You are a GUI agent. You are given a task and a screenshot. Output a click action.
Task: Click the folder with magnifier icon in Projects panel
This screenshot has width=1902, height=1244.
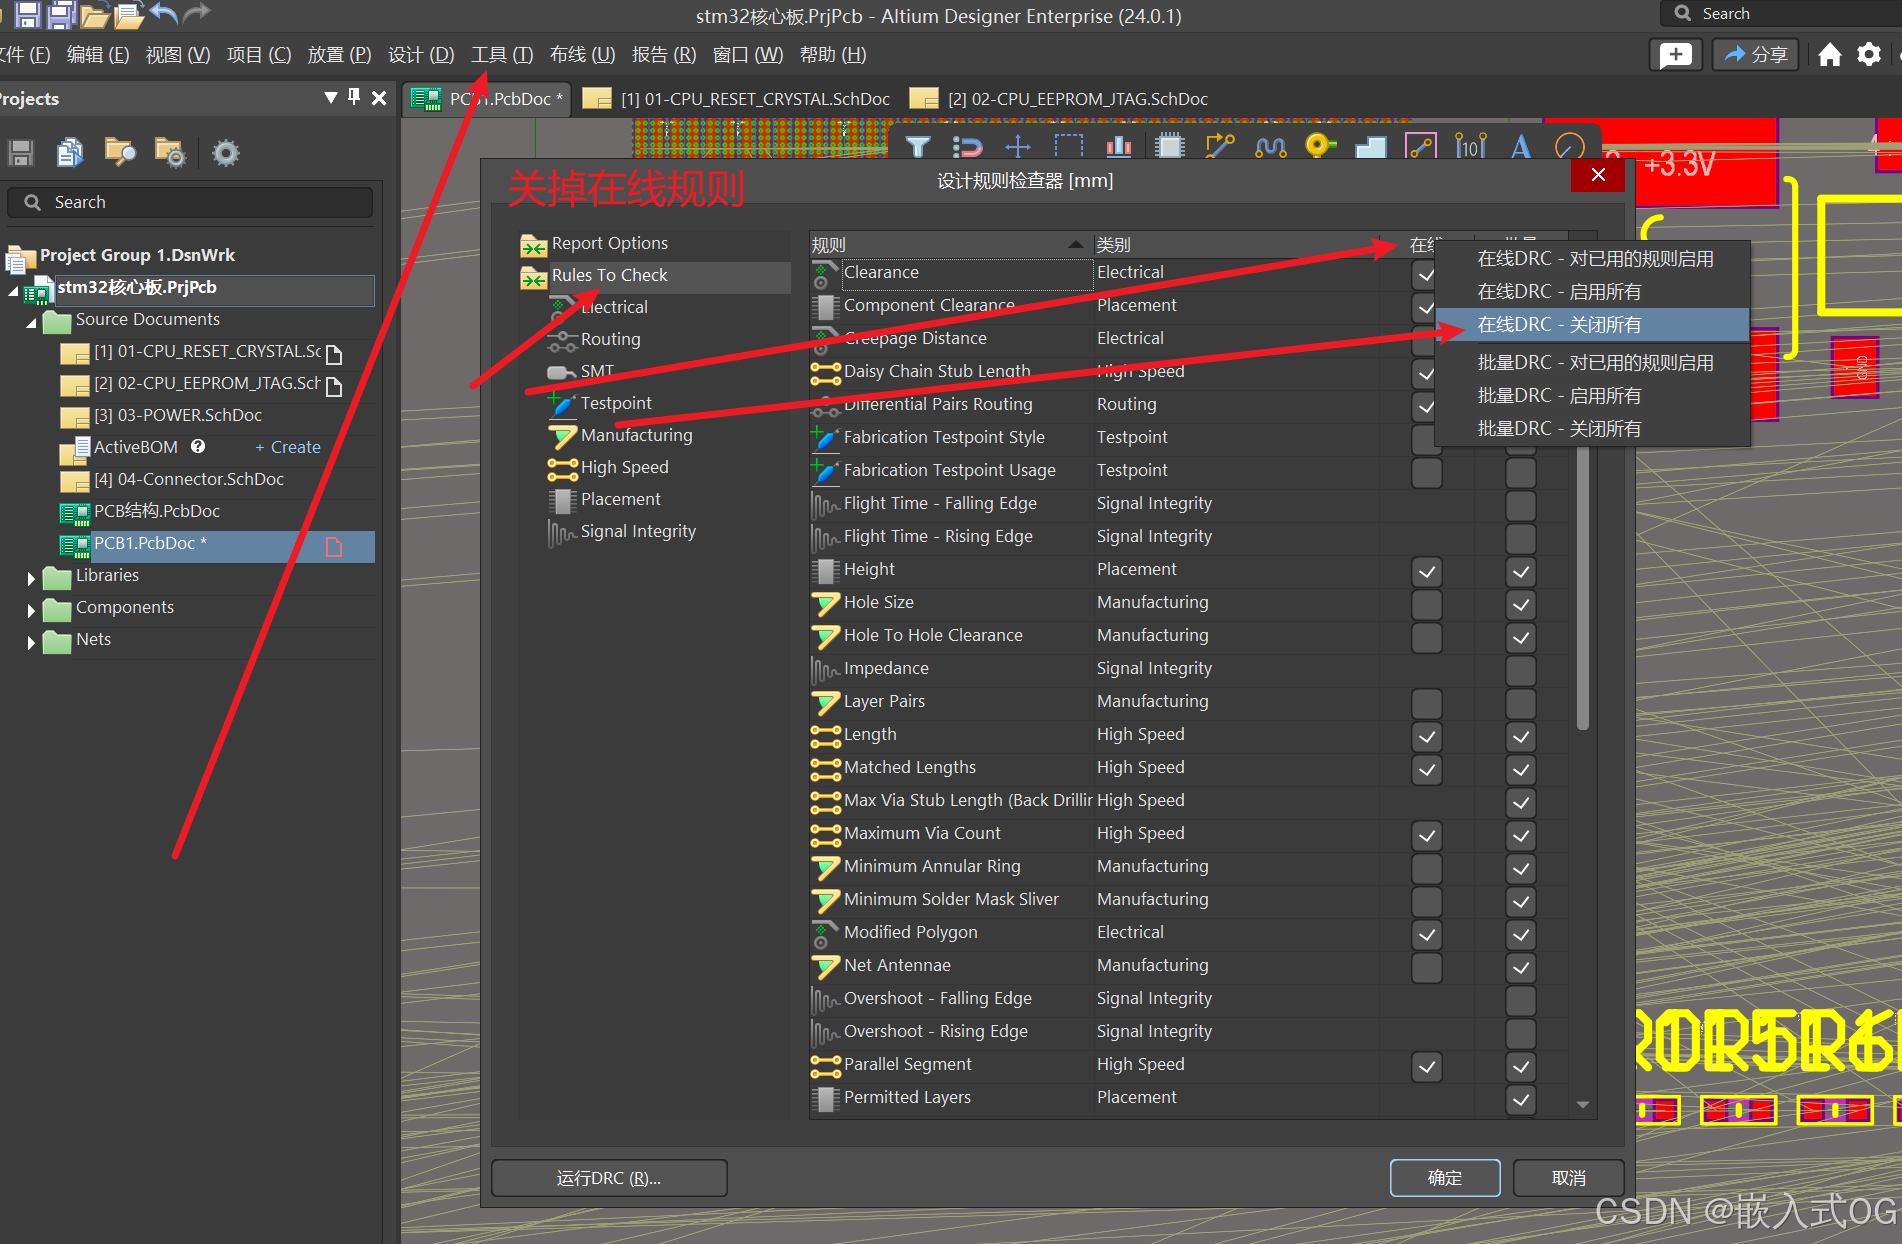coord(120,152)
